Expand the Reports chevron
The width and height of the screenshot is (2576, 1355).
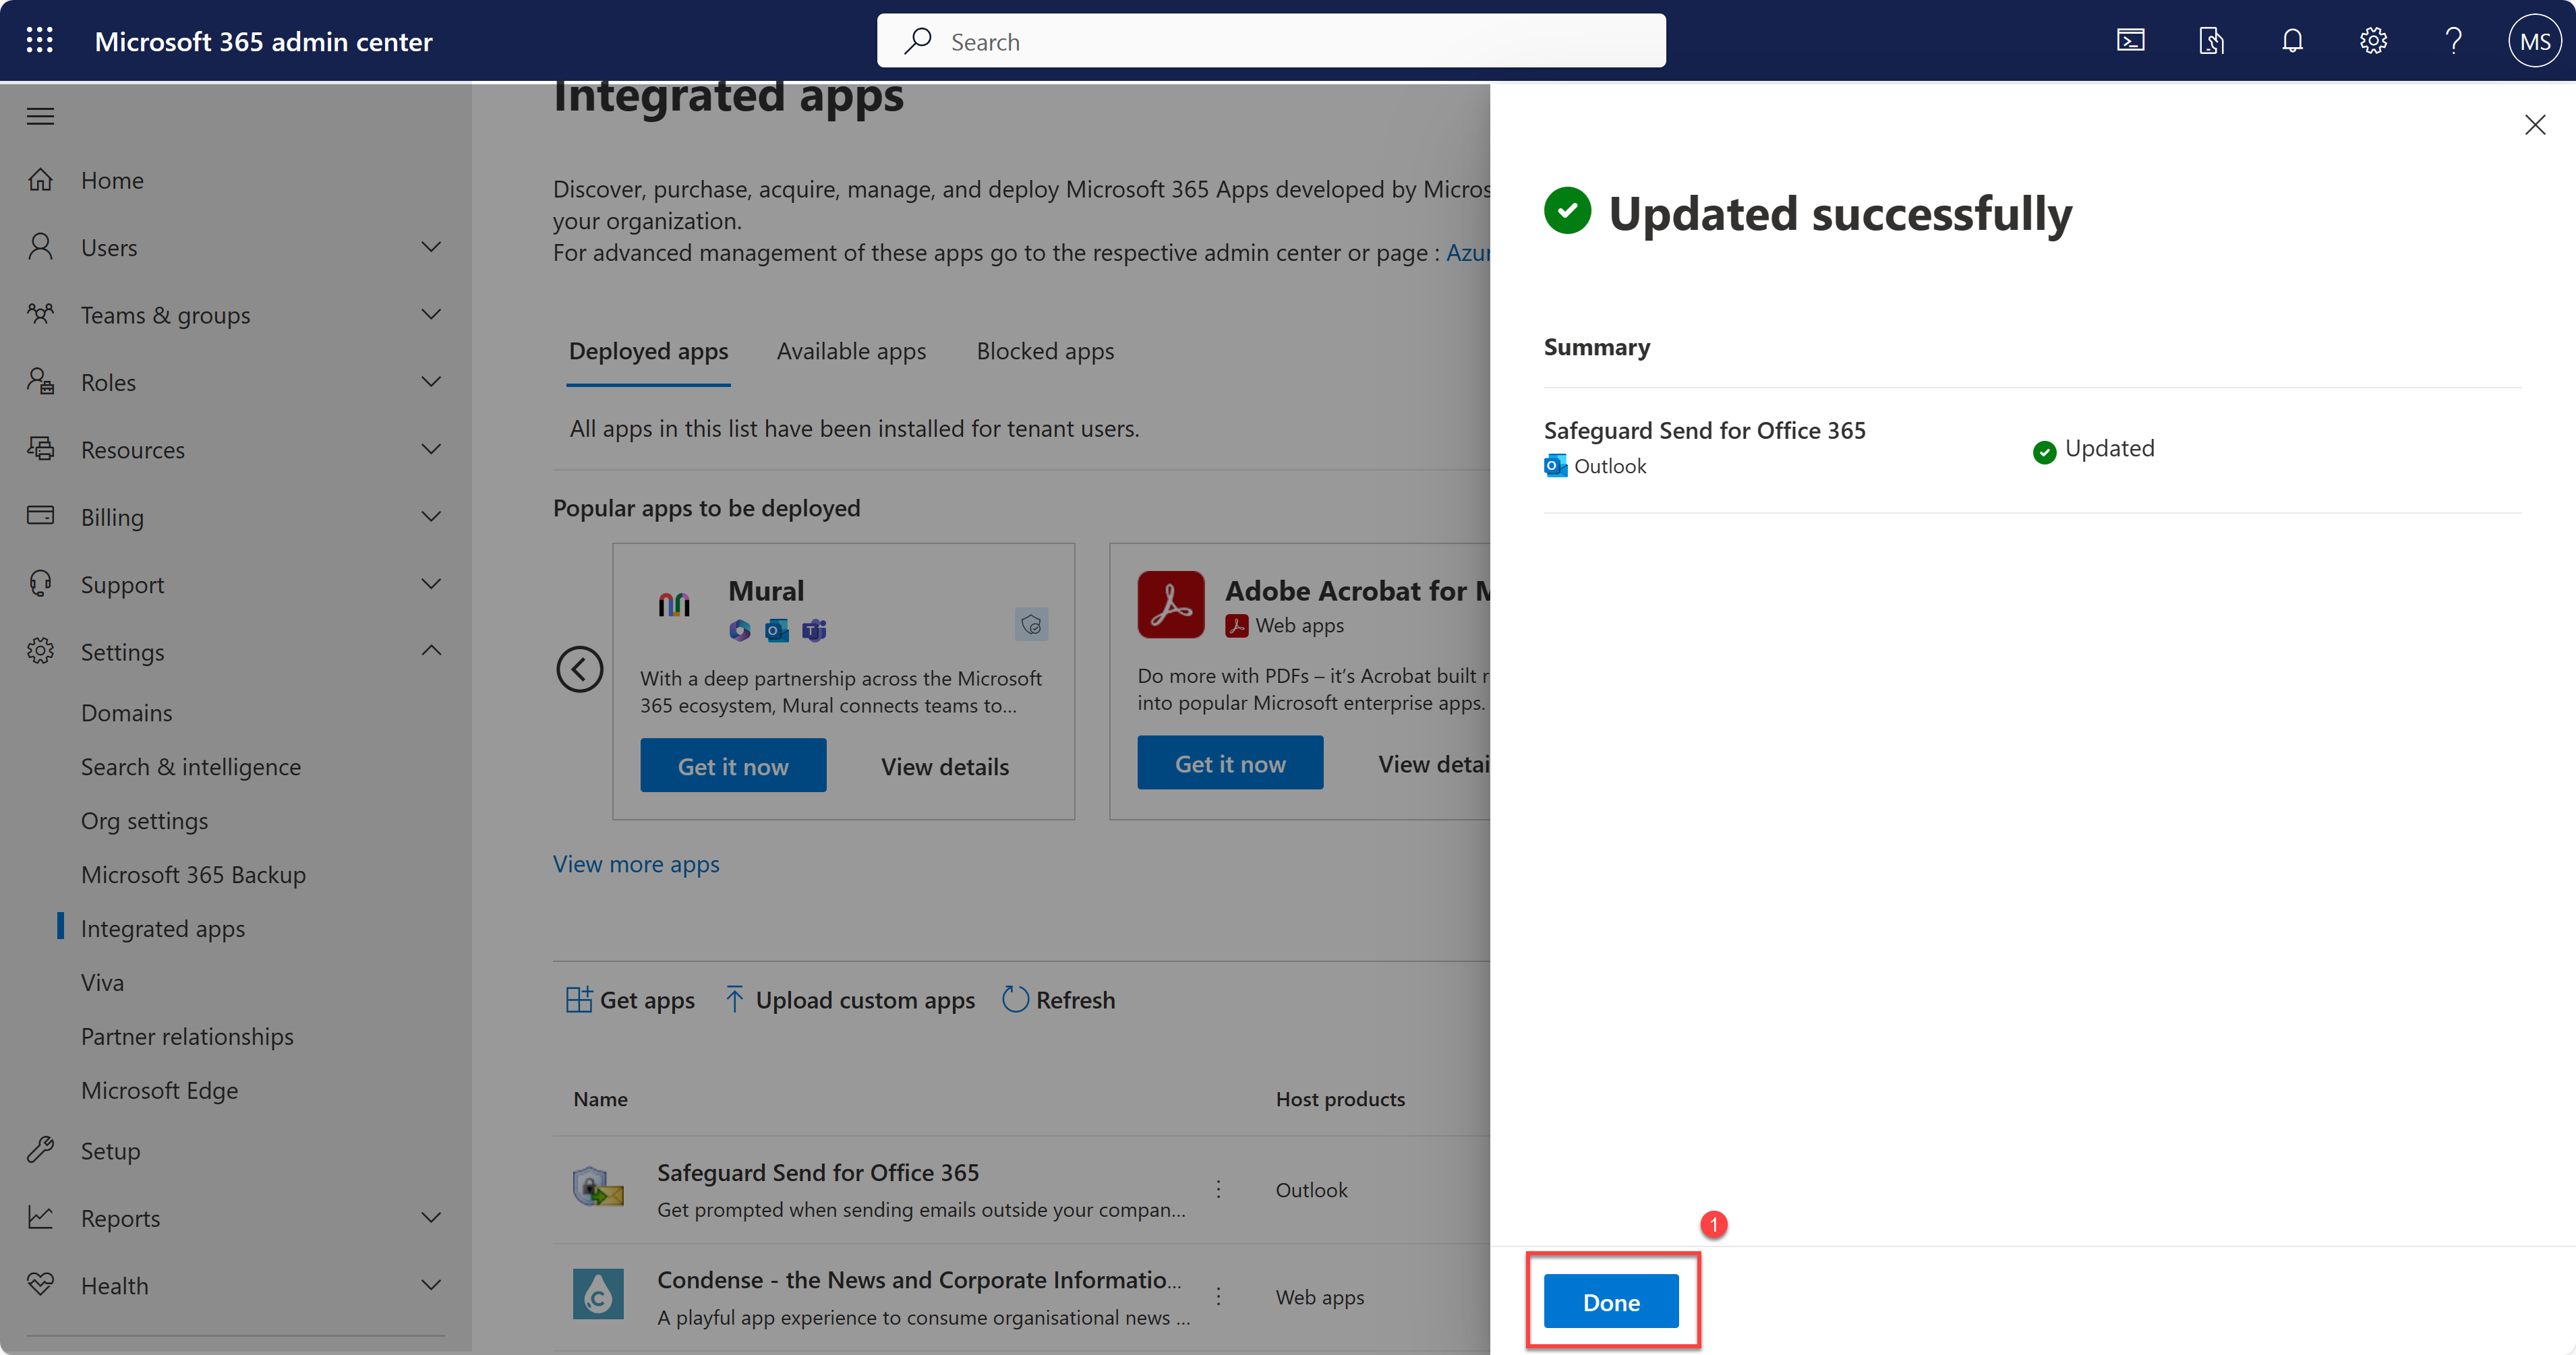(x=431, y=1217)
